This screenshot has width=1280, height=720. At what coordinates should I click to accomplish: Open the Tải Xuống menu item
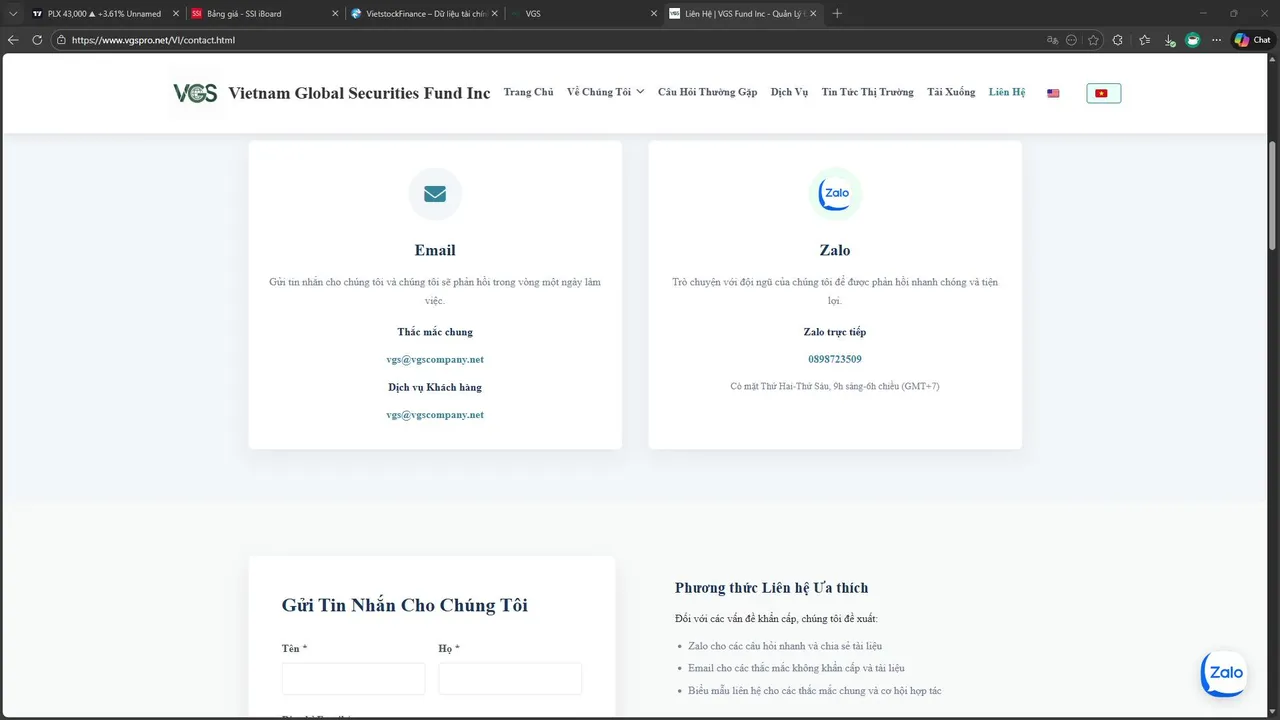(951, 92)
